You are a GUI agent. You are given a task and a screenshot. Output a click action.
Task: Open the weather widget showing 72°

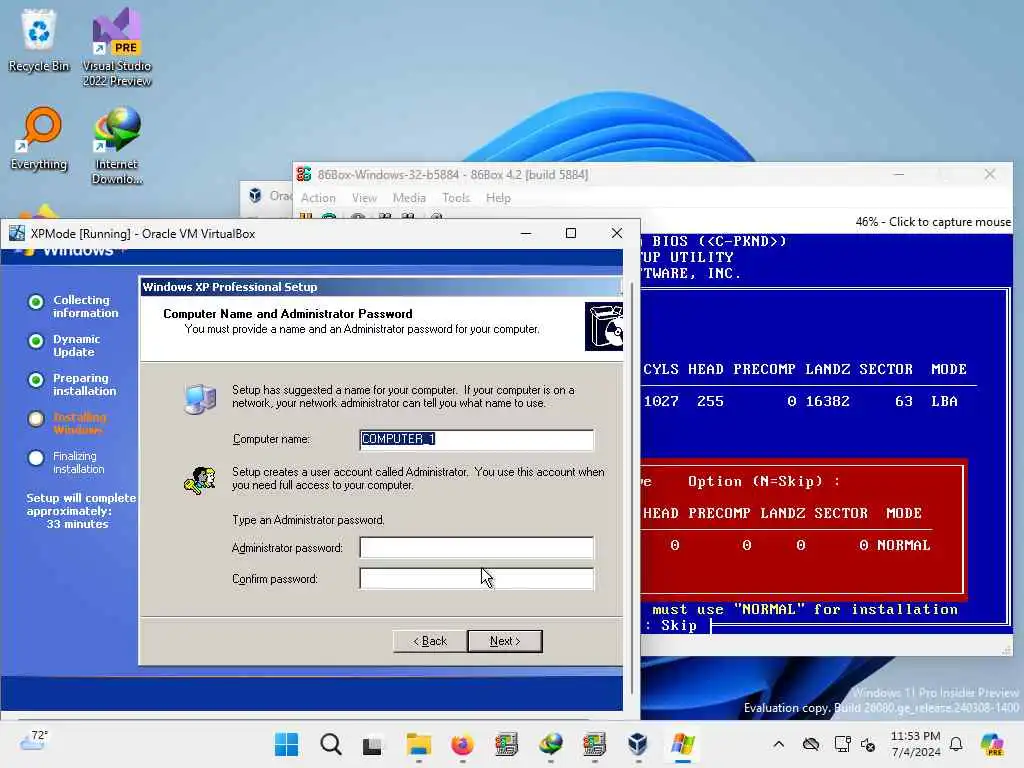33,741
